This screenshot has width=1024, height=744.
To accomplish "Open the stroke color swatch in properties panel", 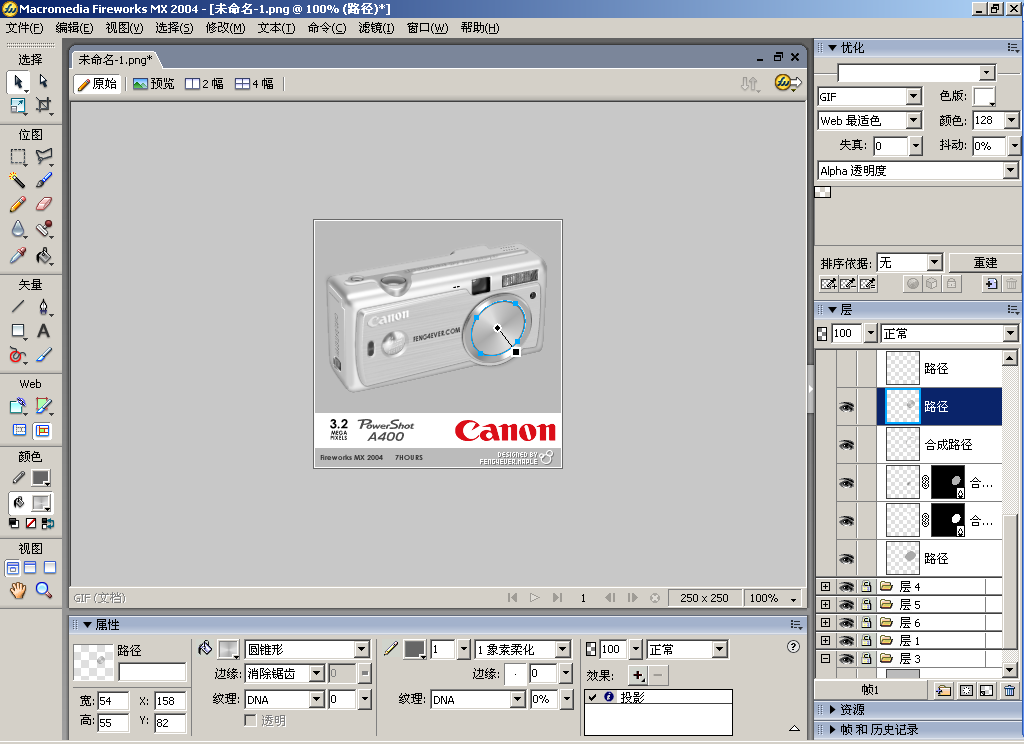I will [415, 649].
